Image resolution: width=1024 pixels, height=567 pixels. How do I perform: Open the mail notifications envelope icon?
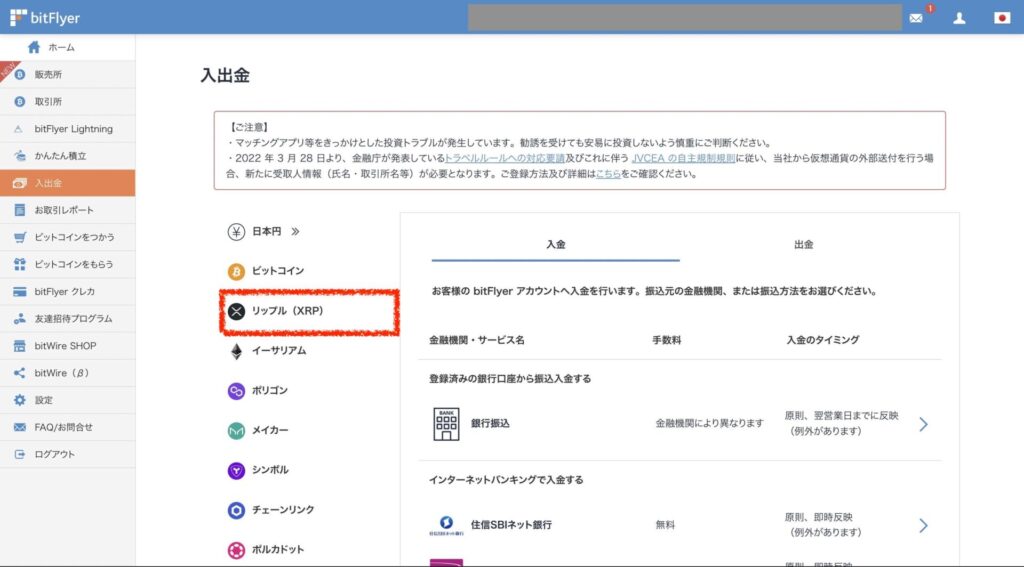[916, 18]
